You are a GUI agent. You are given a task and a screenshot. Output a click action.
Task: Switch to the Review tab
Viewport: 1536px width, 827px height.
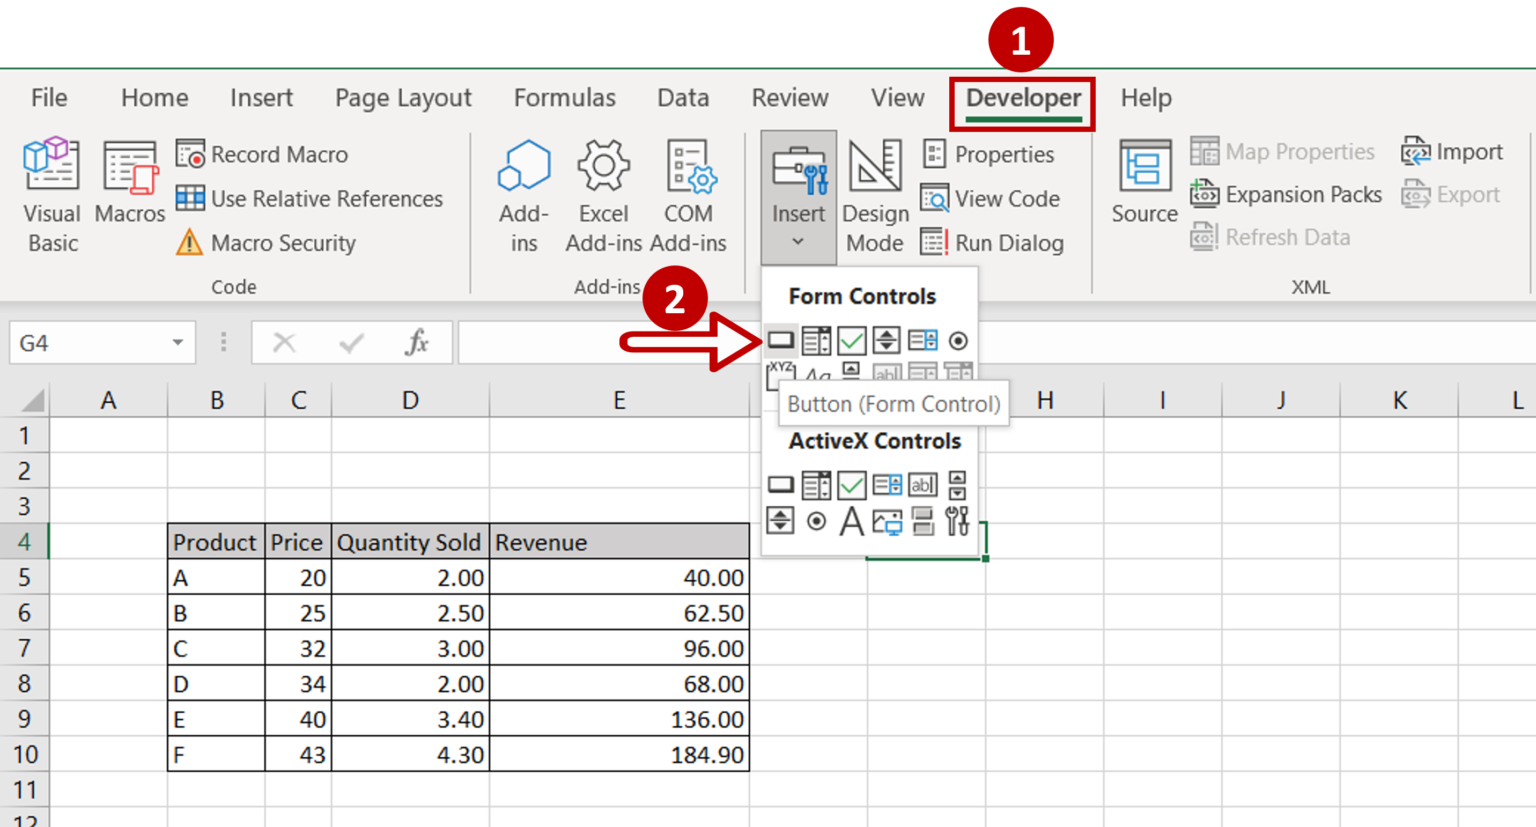coord(790,98)
